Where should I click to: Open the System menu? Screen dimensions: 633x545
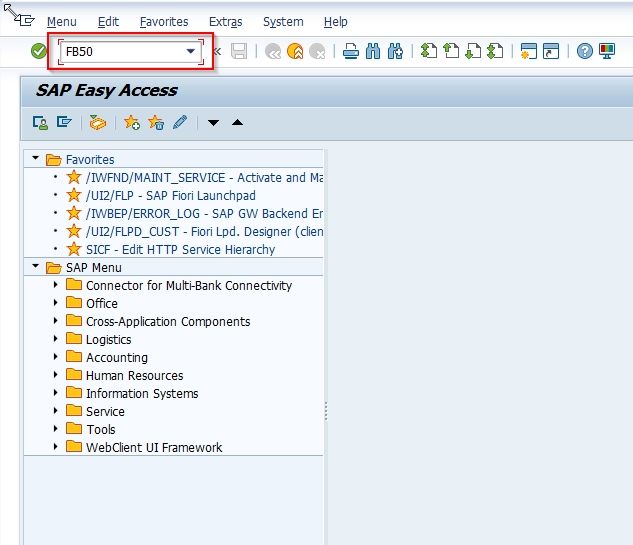283,21
